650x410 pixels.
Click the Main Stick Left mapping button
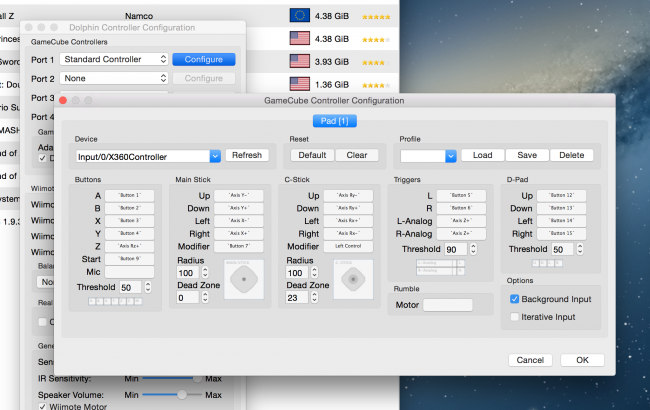click(239, 221)
